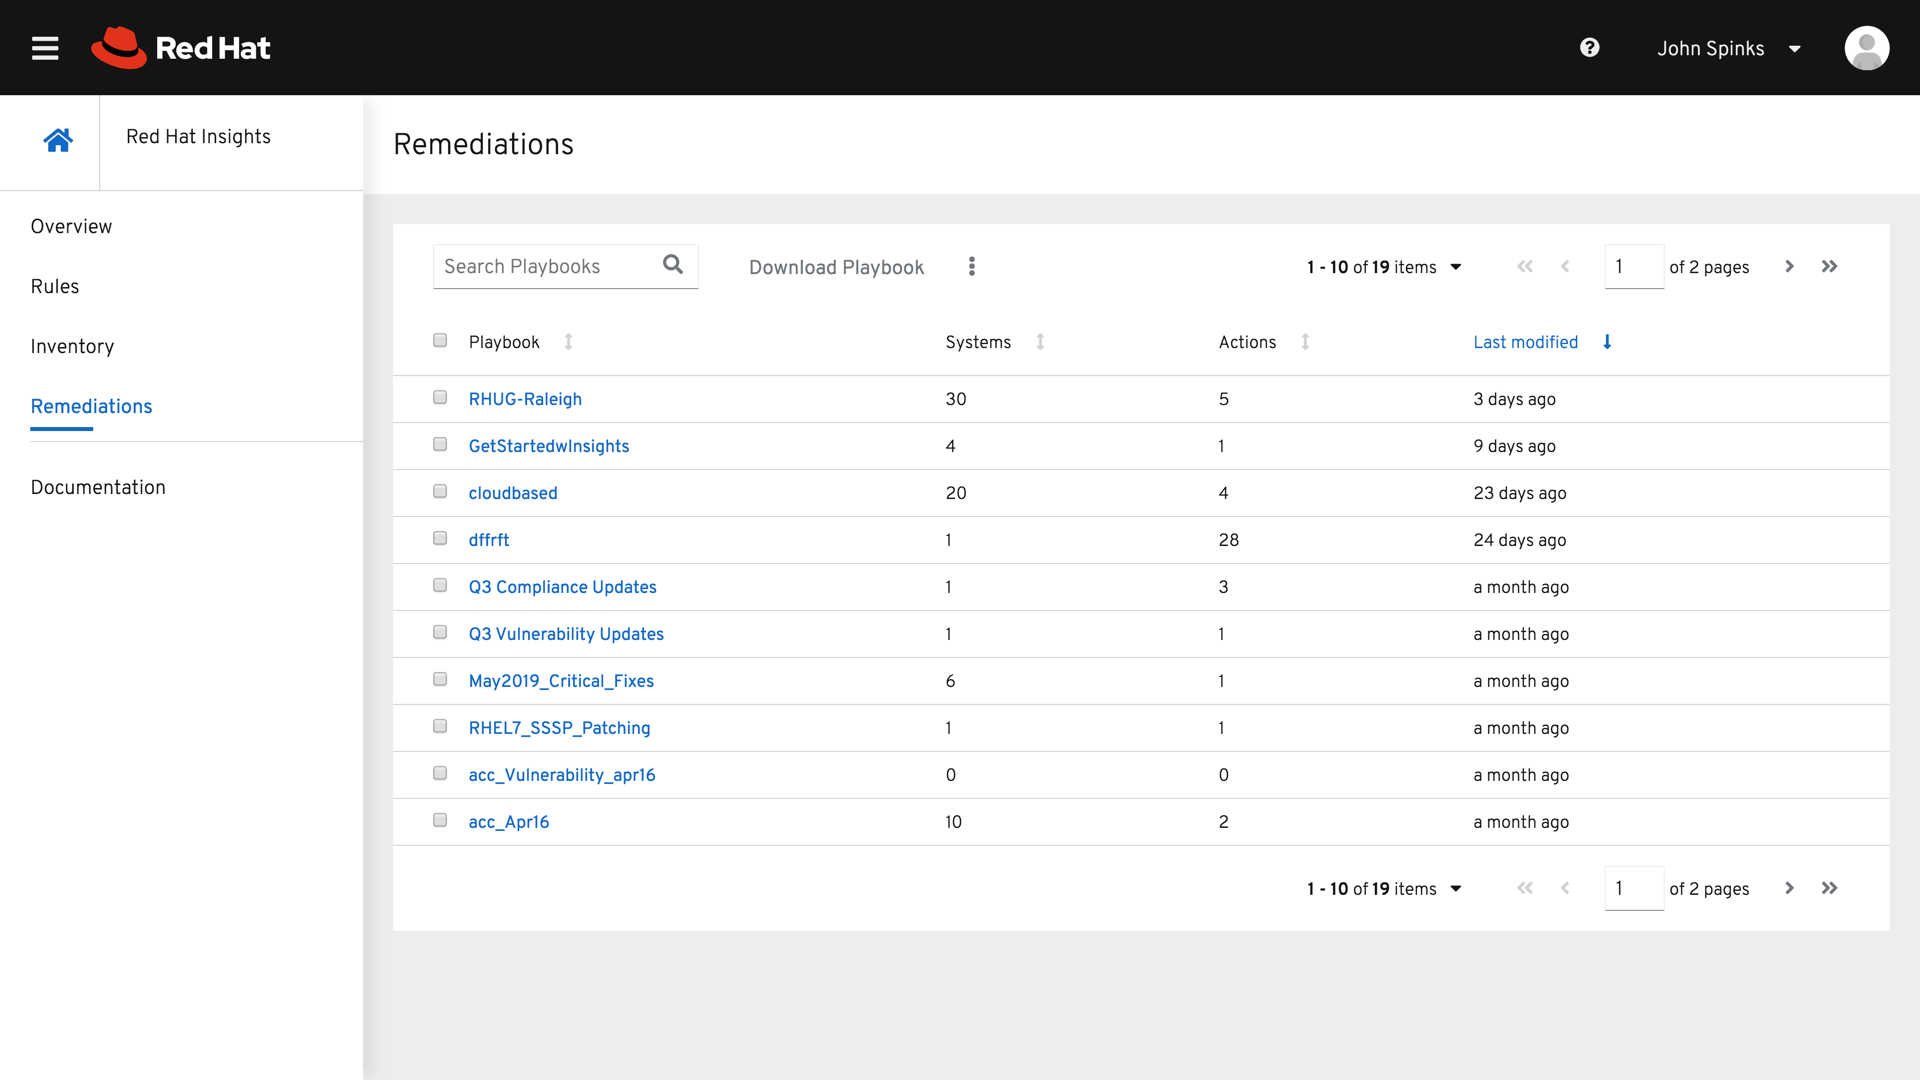Click the user avatar icon
The width and height of the screenshot is (1920, 1080).
point(1866,48)
